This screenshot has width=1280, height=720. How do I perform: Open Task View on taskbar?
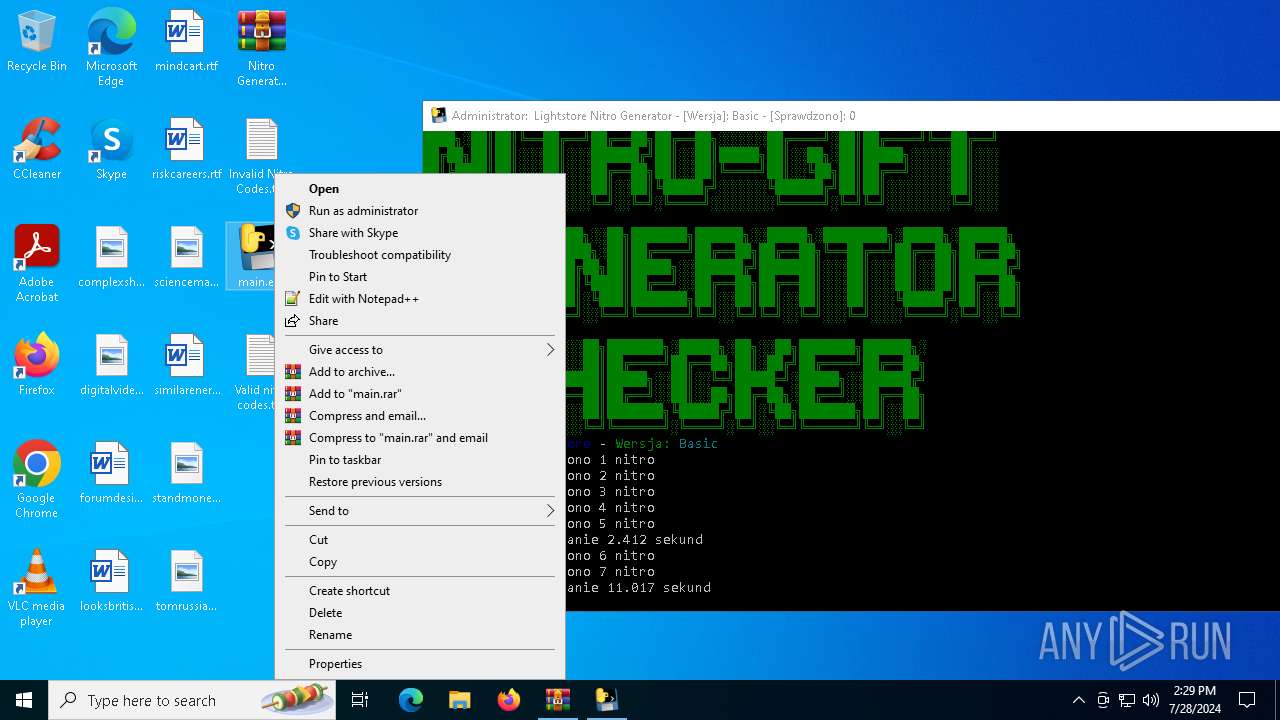coord(360,700)
